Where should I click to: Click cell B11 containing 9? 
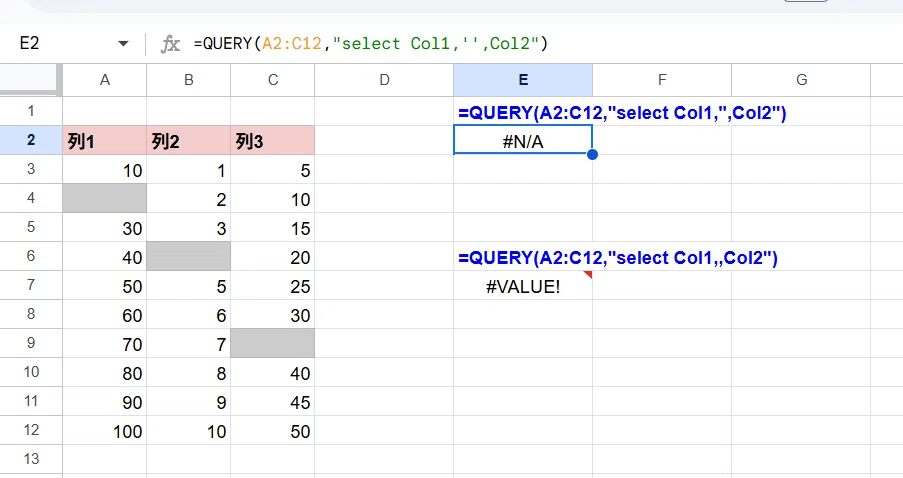tap(189, 401)
